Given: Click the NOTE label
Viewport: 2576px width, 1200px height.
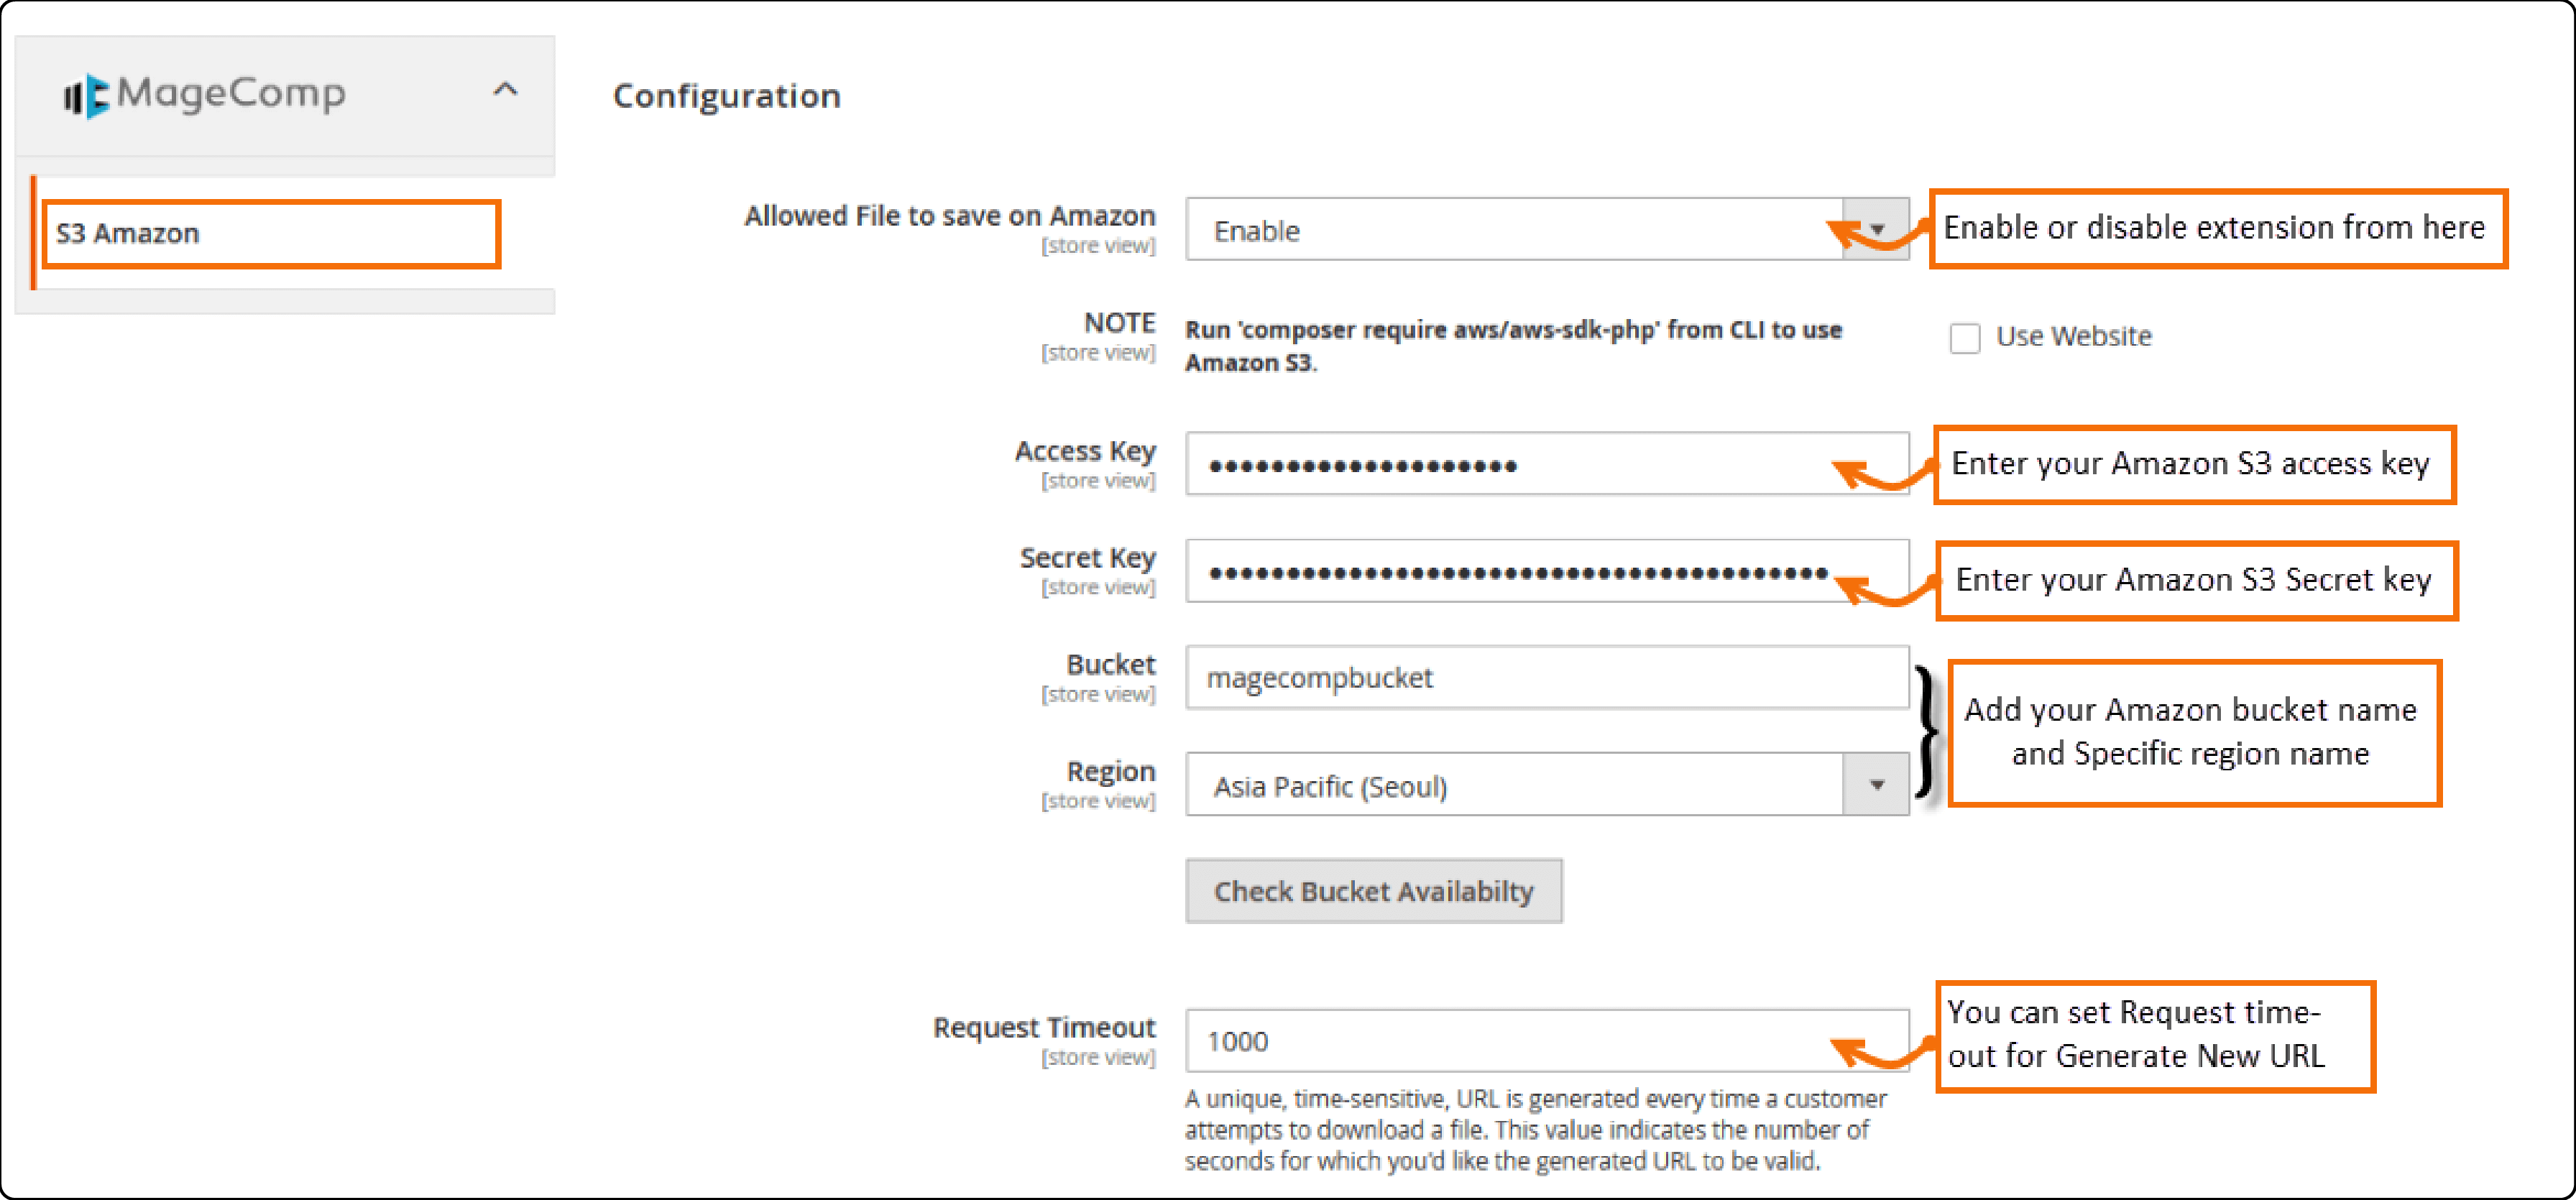Looking at the screenshot, I should [1119, 322].
